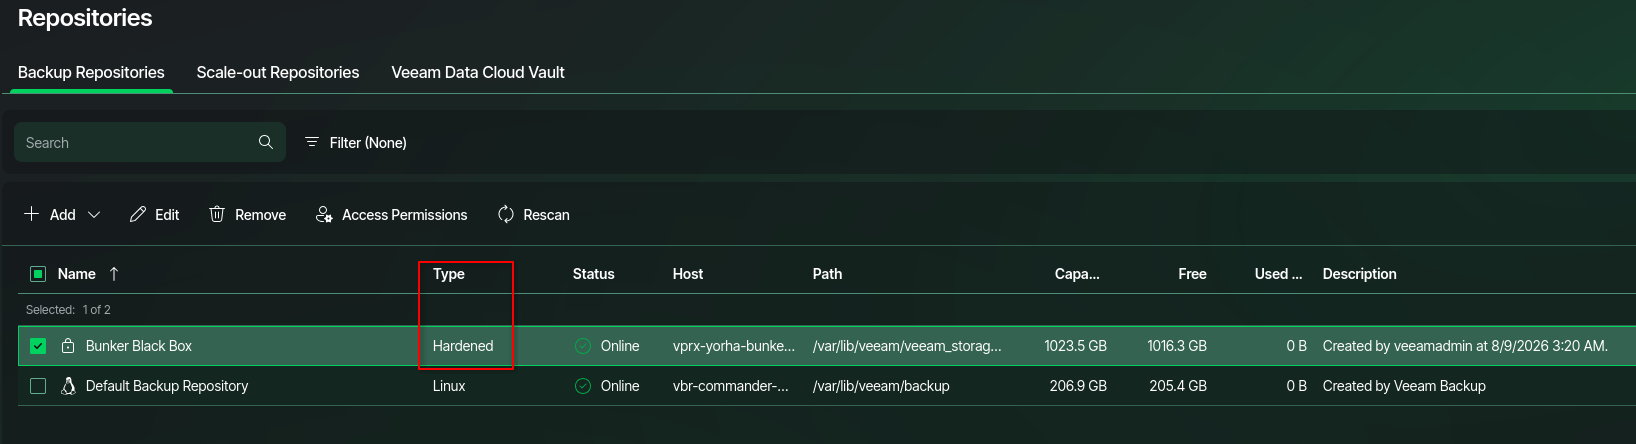1636x444 pixels.
Task: Click the 1023.5 GB capacity value
Action: pos(1075,346)
